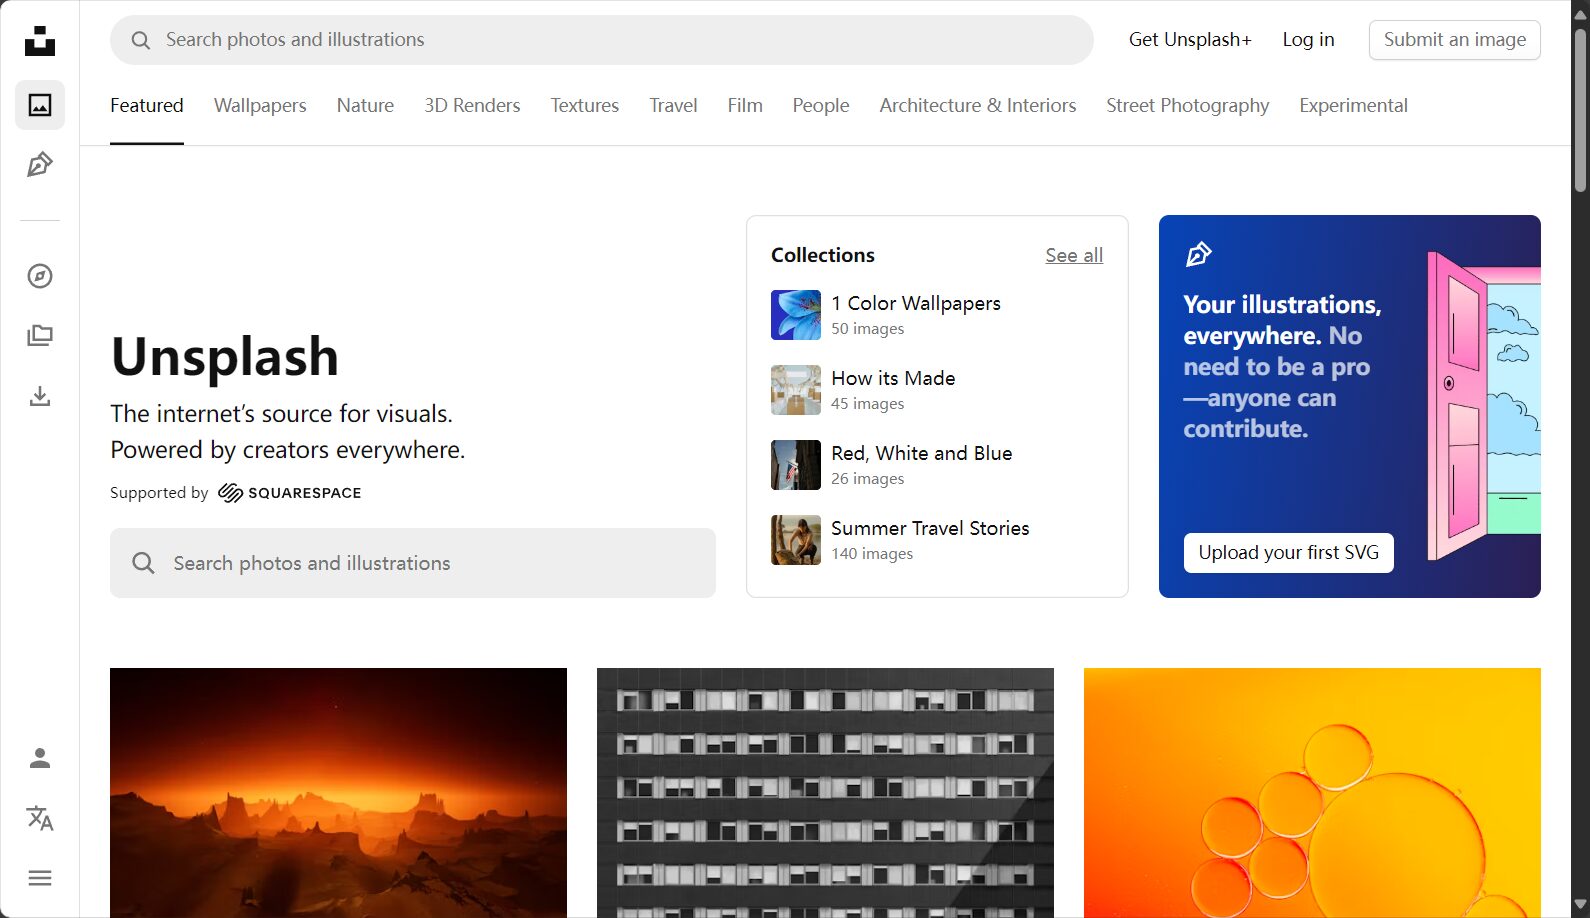Click the 'Supported by' text
This screenshot has height=918, width=1590.
point(159,493)
